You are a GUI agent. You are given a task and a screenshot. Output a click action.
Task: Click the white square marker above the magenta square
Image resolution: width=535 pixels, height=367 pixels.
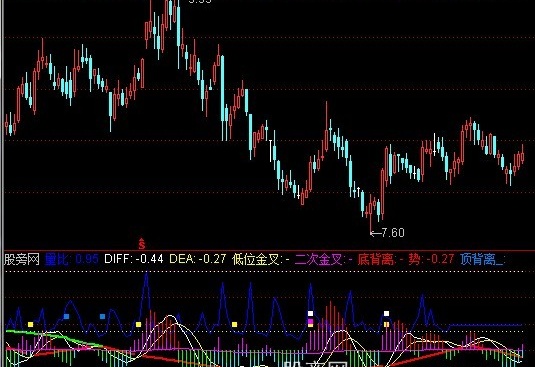click(x=310, y=313)
